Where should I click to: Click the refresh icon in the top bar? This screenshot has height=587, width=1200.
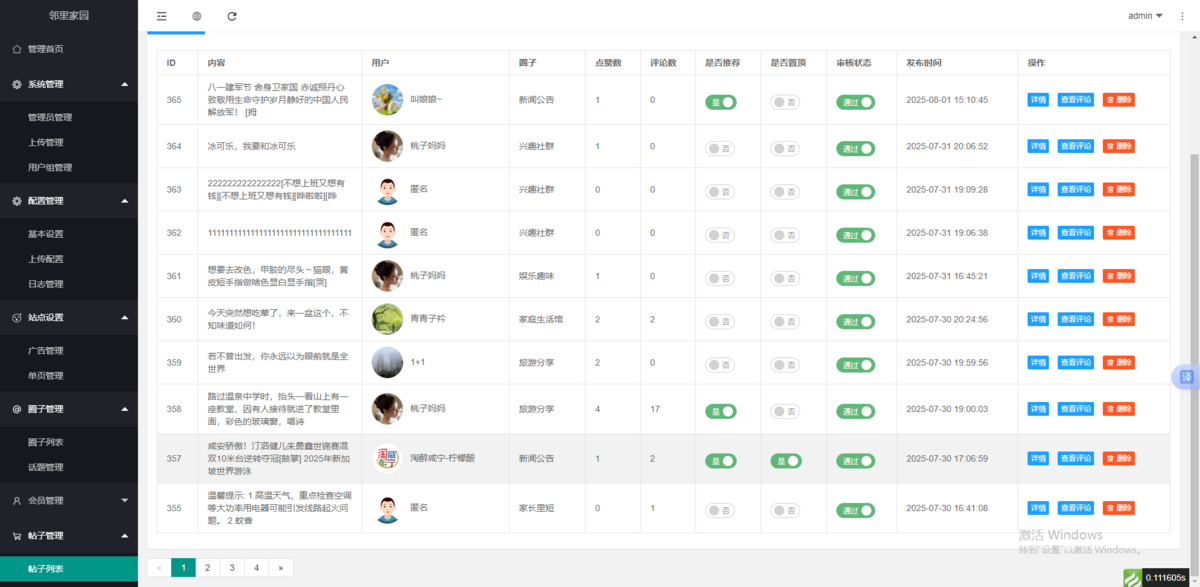click(232, 16)
